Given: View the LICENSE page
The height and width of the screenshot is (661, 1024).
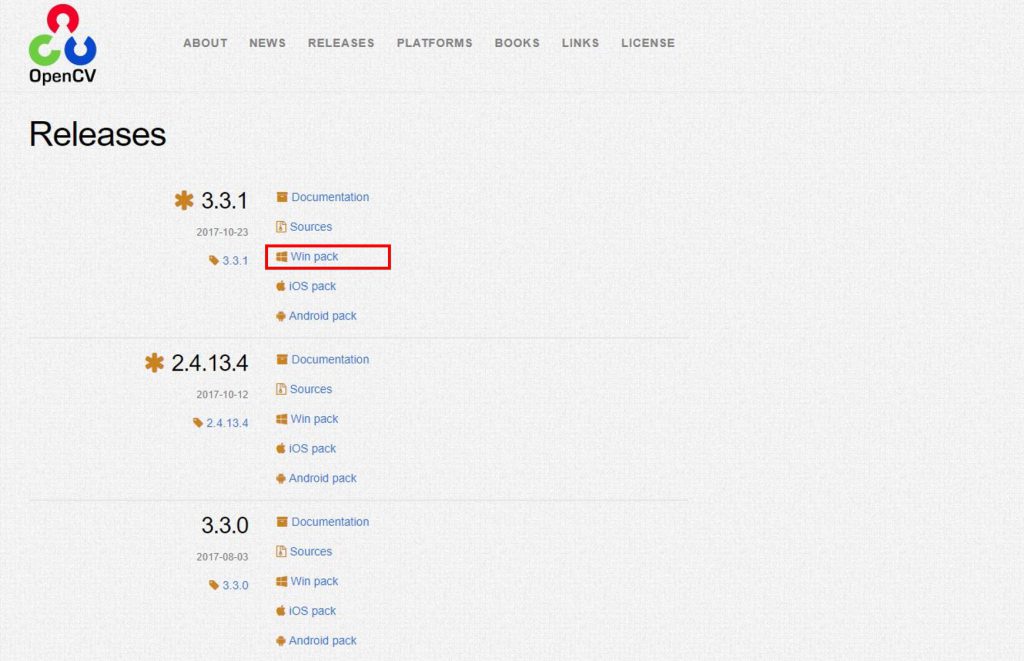Looking at the screenshot, I should (648, 43).
